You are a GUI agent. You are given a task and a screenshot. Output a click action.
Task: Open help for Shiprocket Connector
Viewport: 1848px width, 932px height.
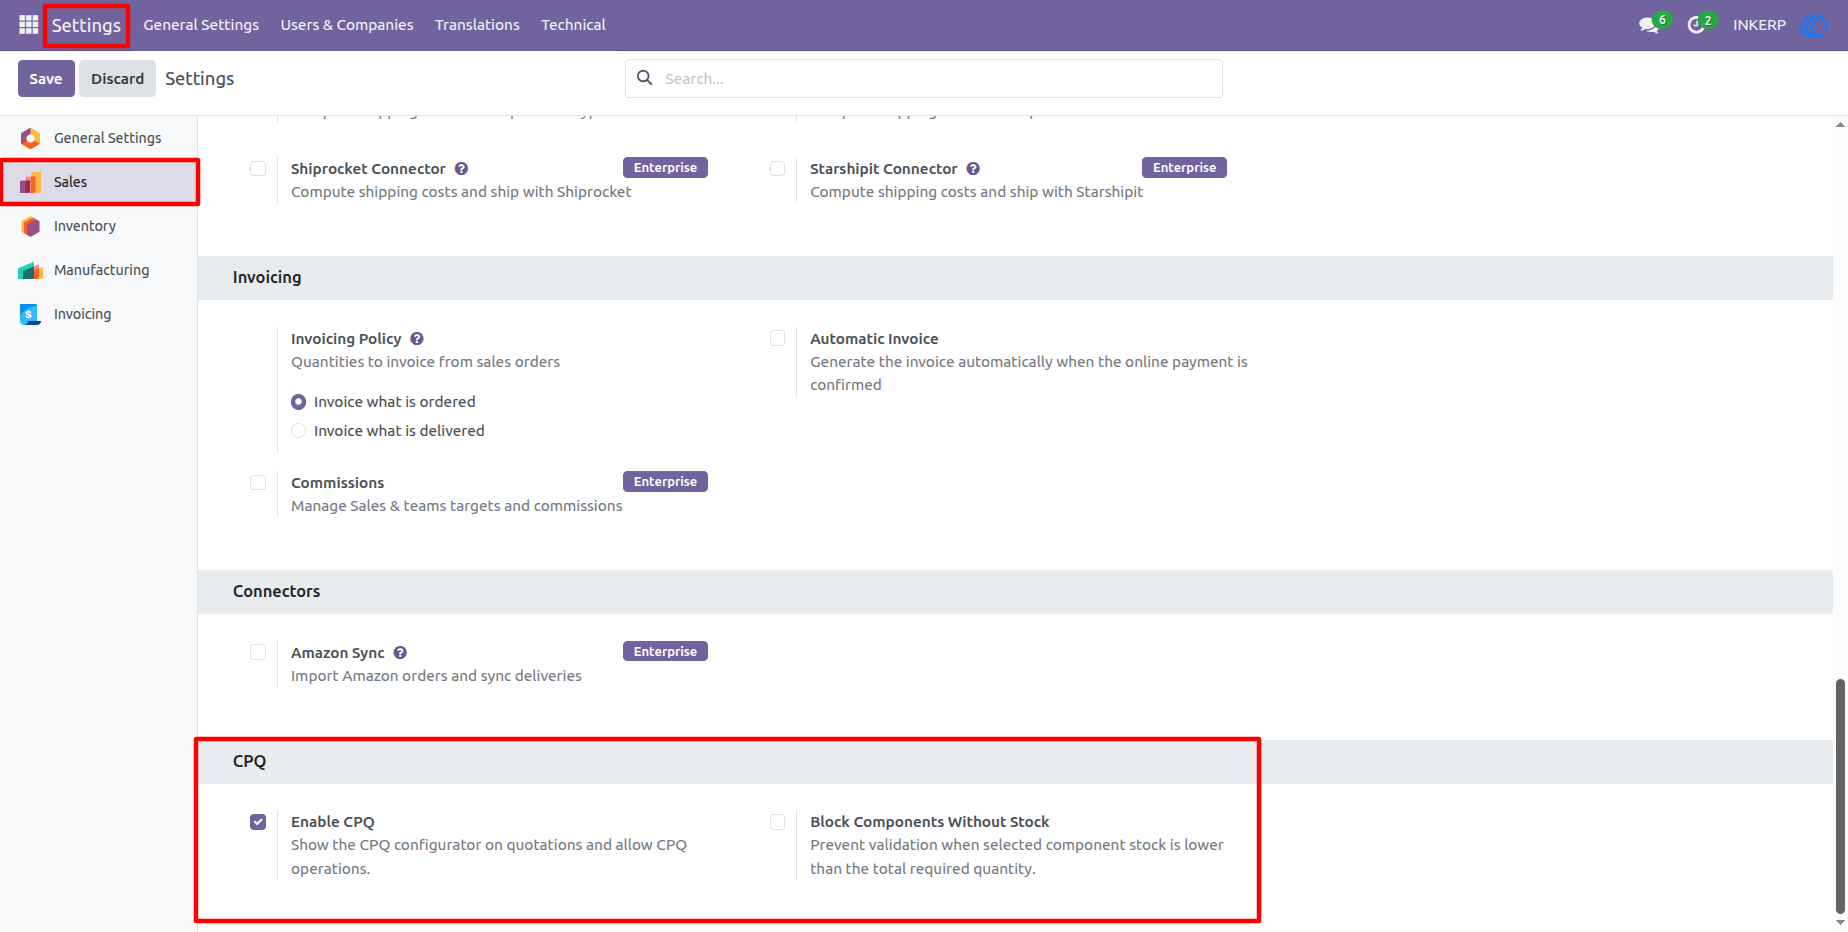[461, 169]
